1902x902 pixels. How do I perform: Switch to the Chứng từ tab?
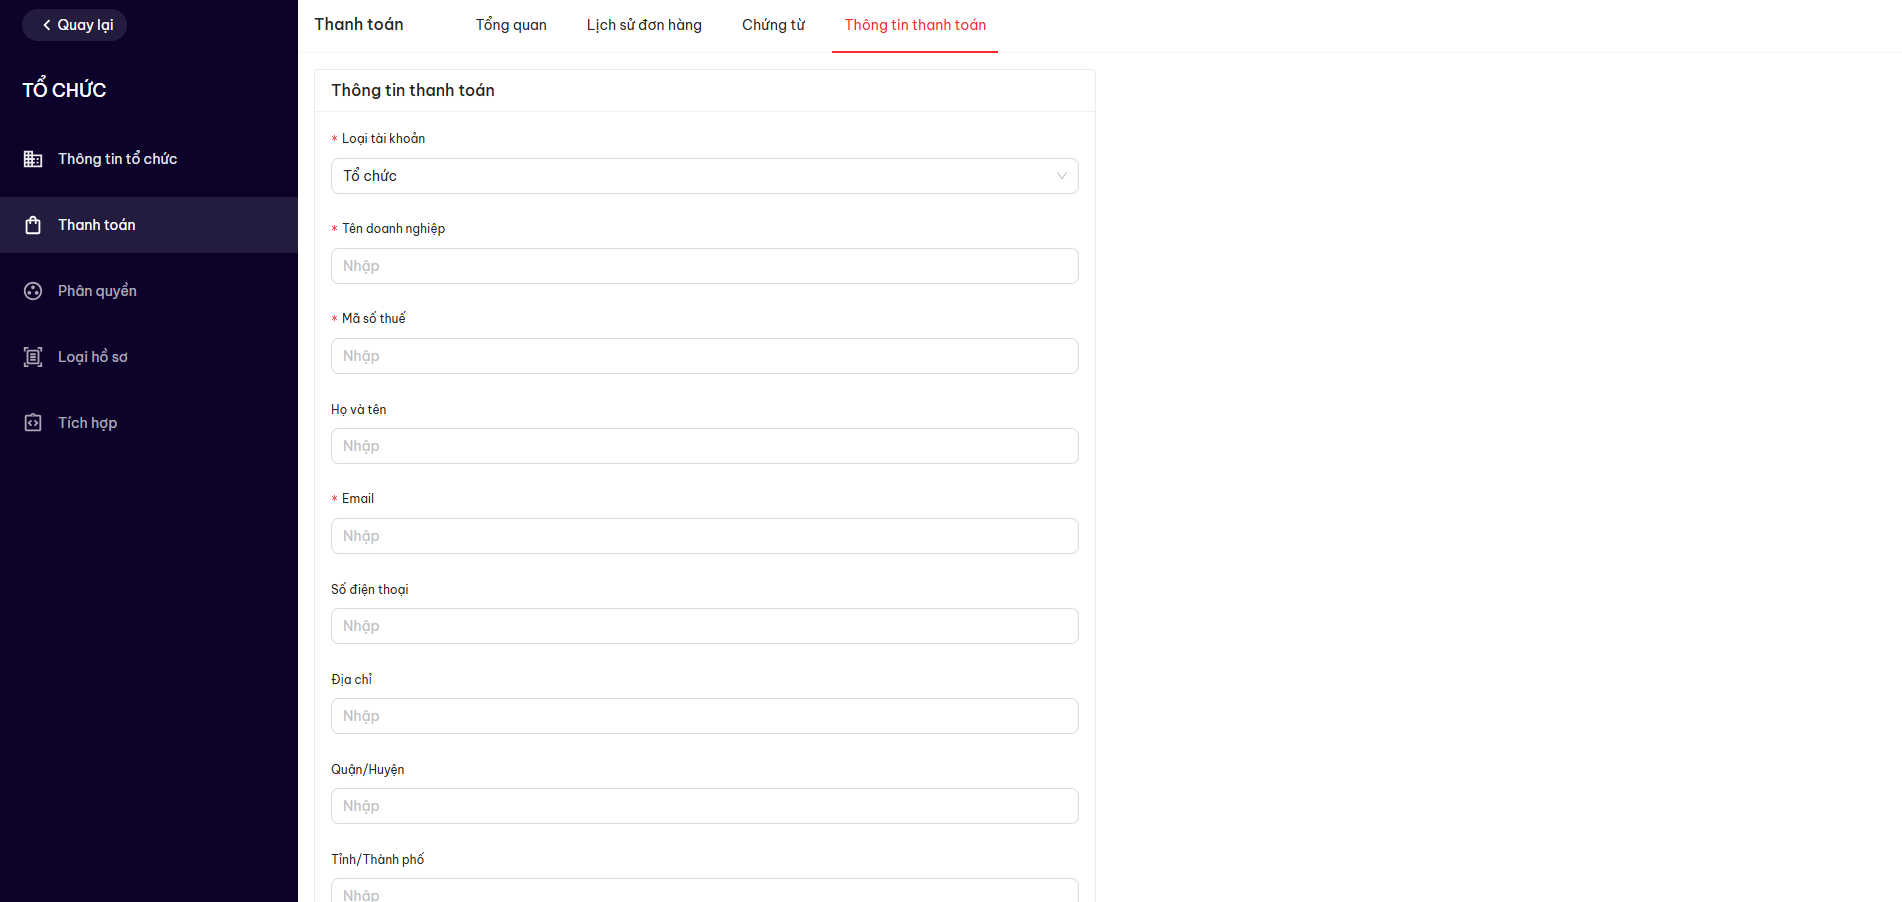click(773, 25)
